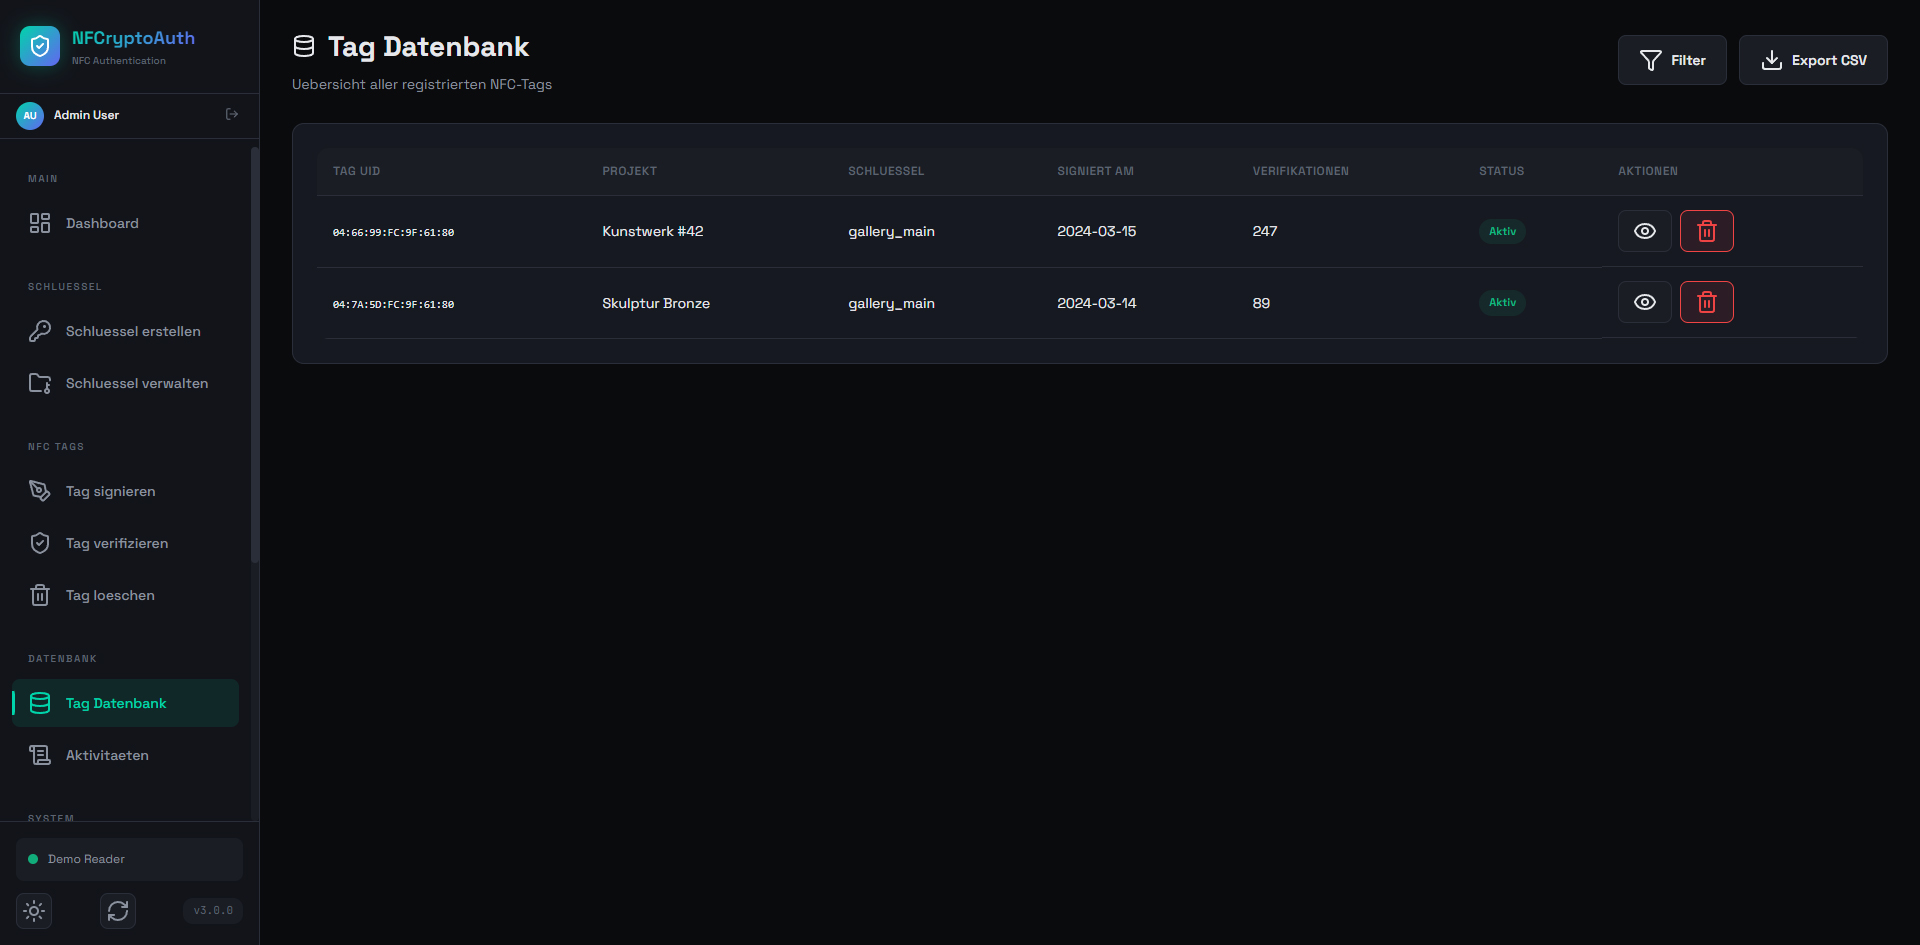Open Schluessel verwalten section
The height and width of the screenshot is (945, 1920).
click(136, 383)
